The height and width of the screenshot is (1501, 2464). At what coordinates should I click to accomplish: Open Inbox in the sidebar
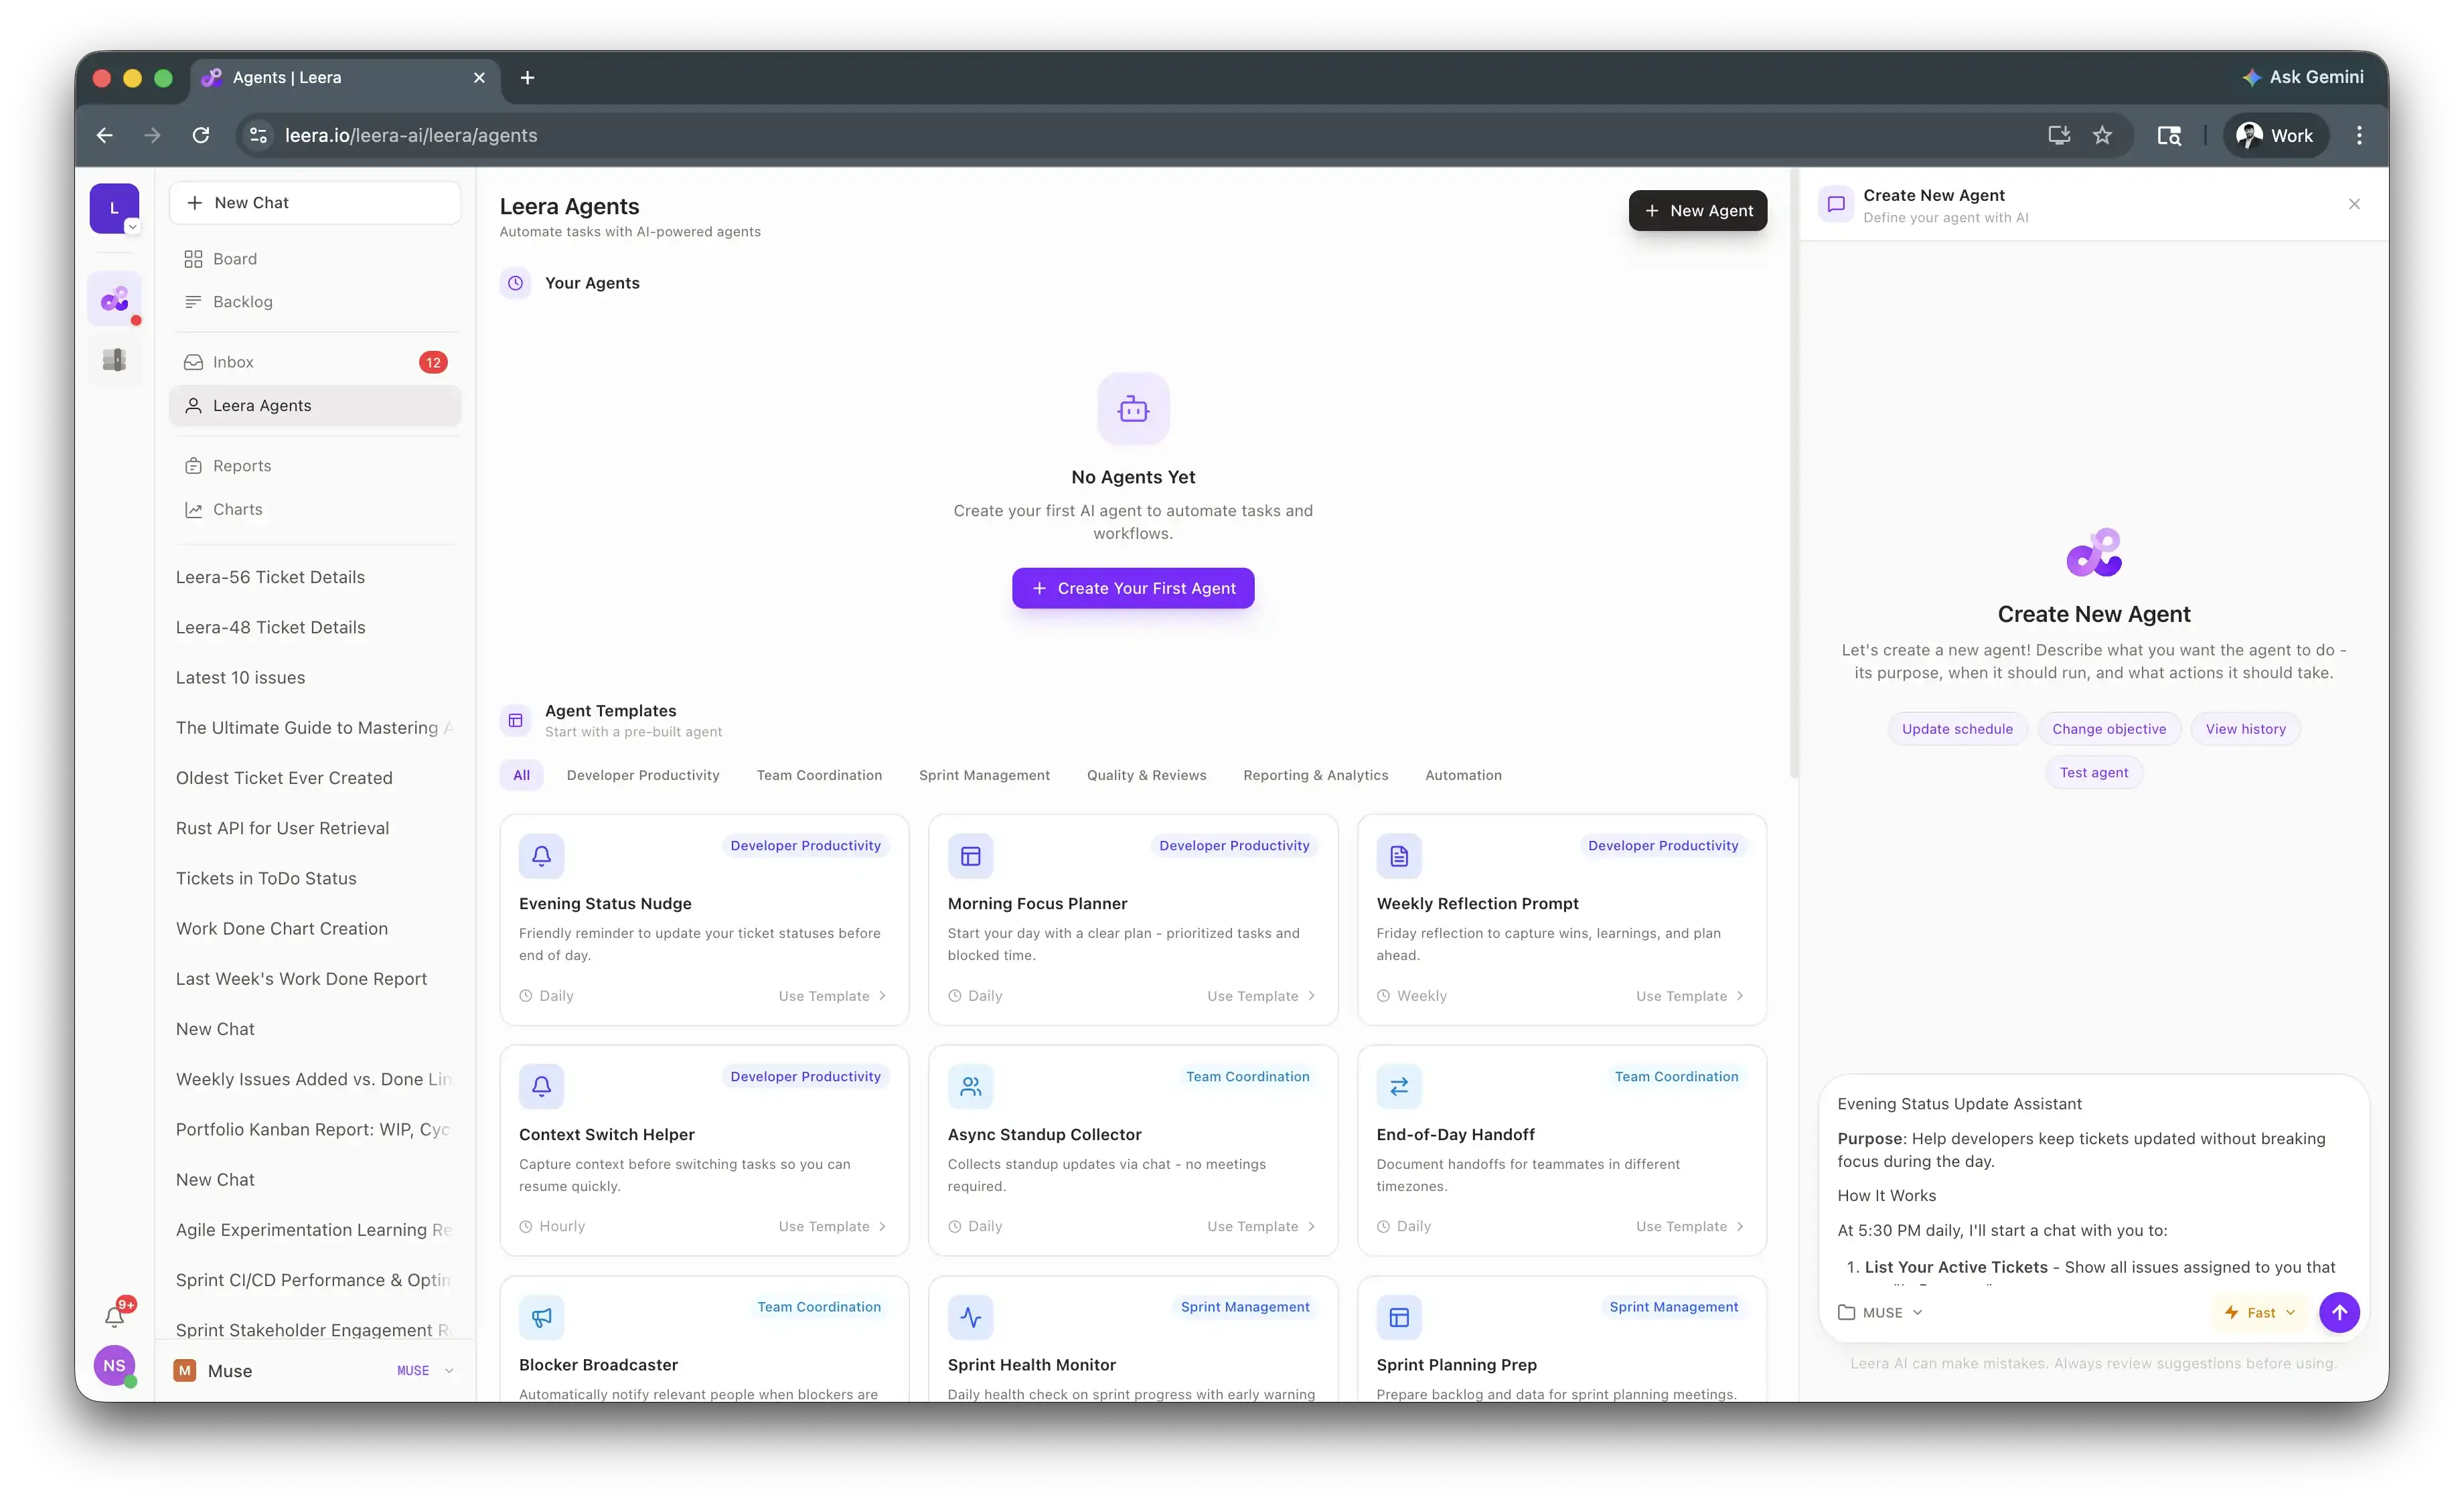(315, 362)
